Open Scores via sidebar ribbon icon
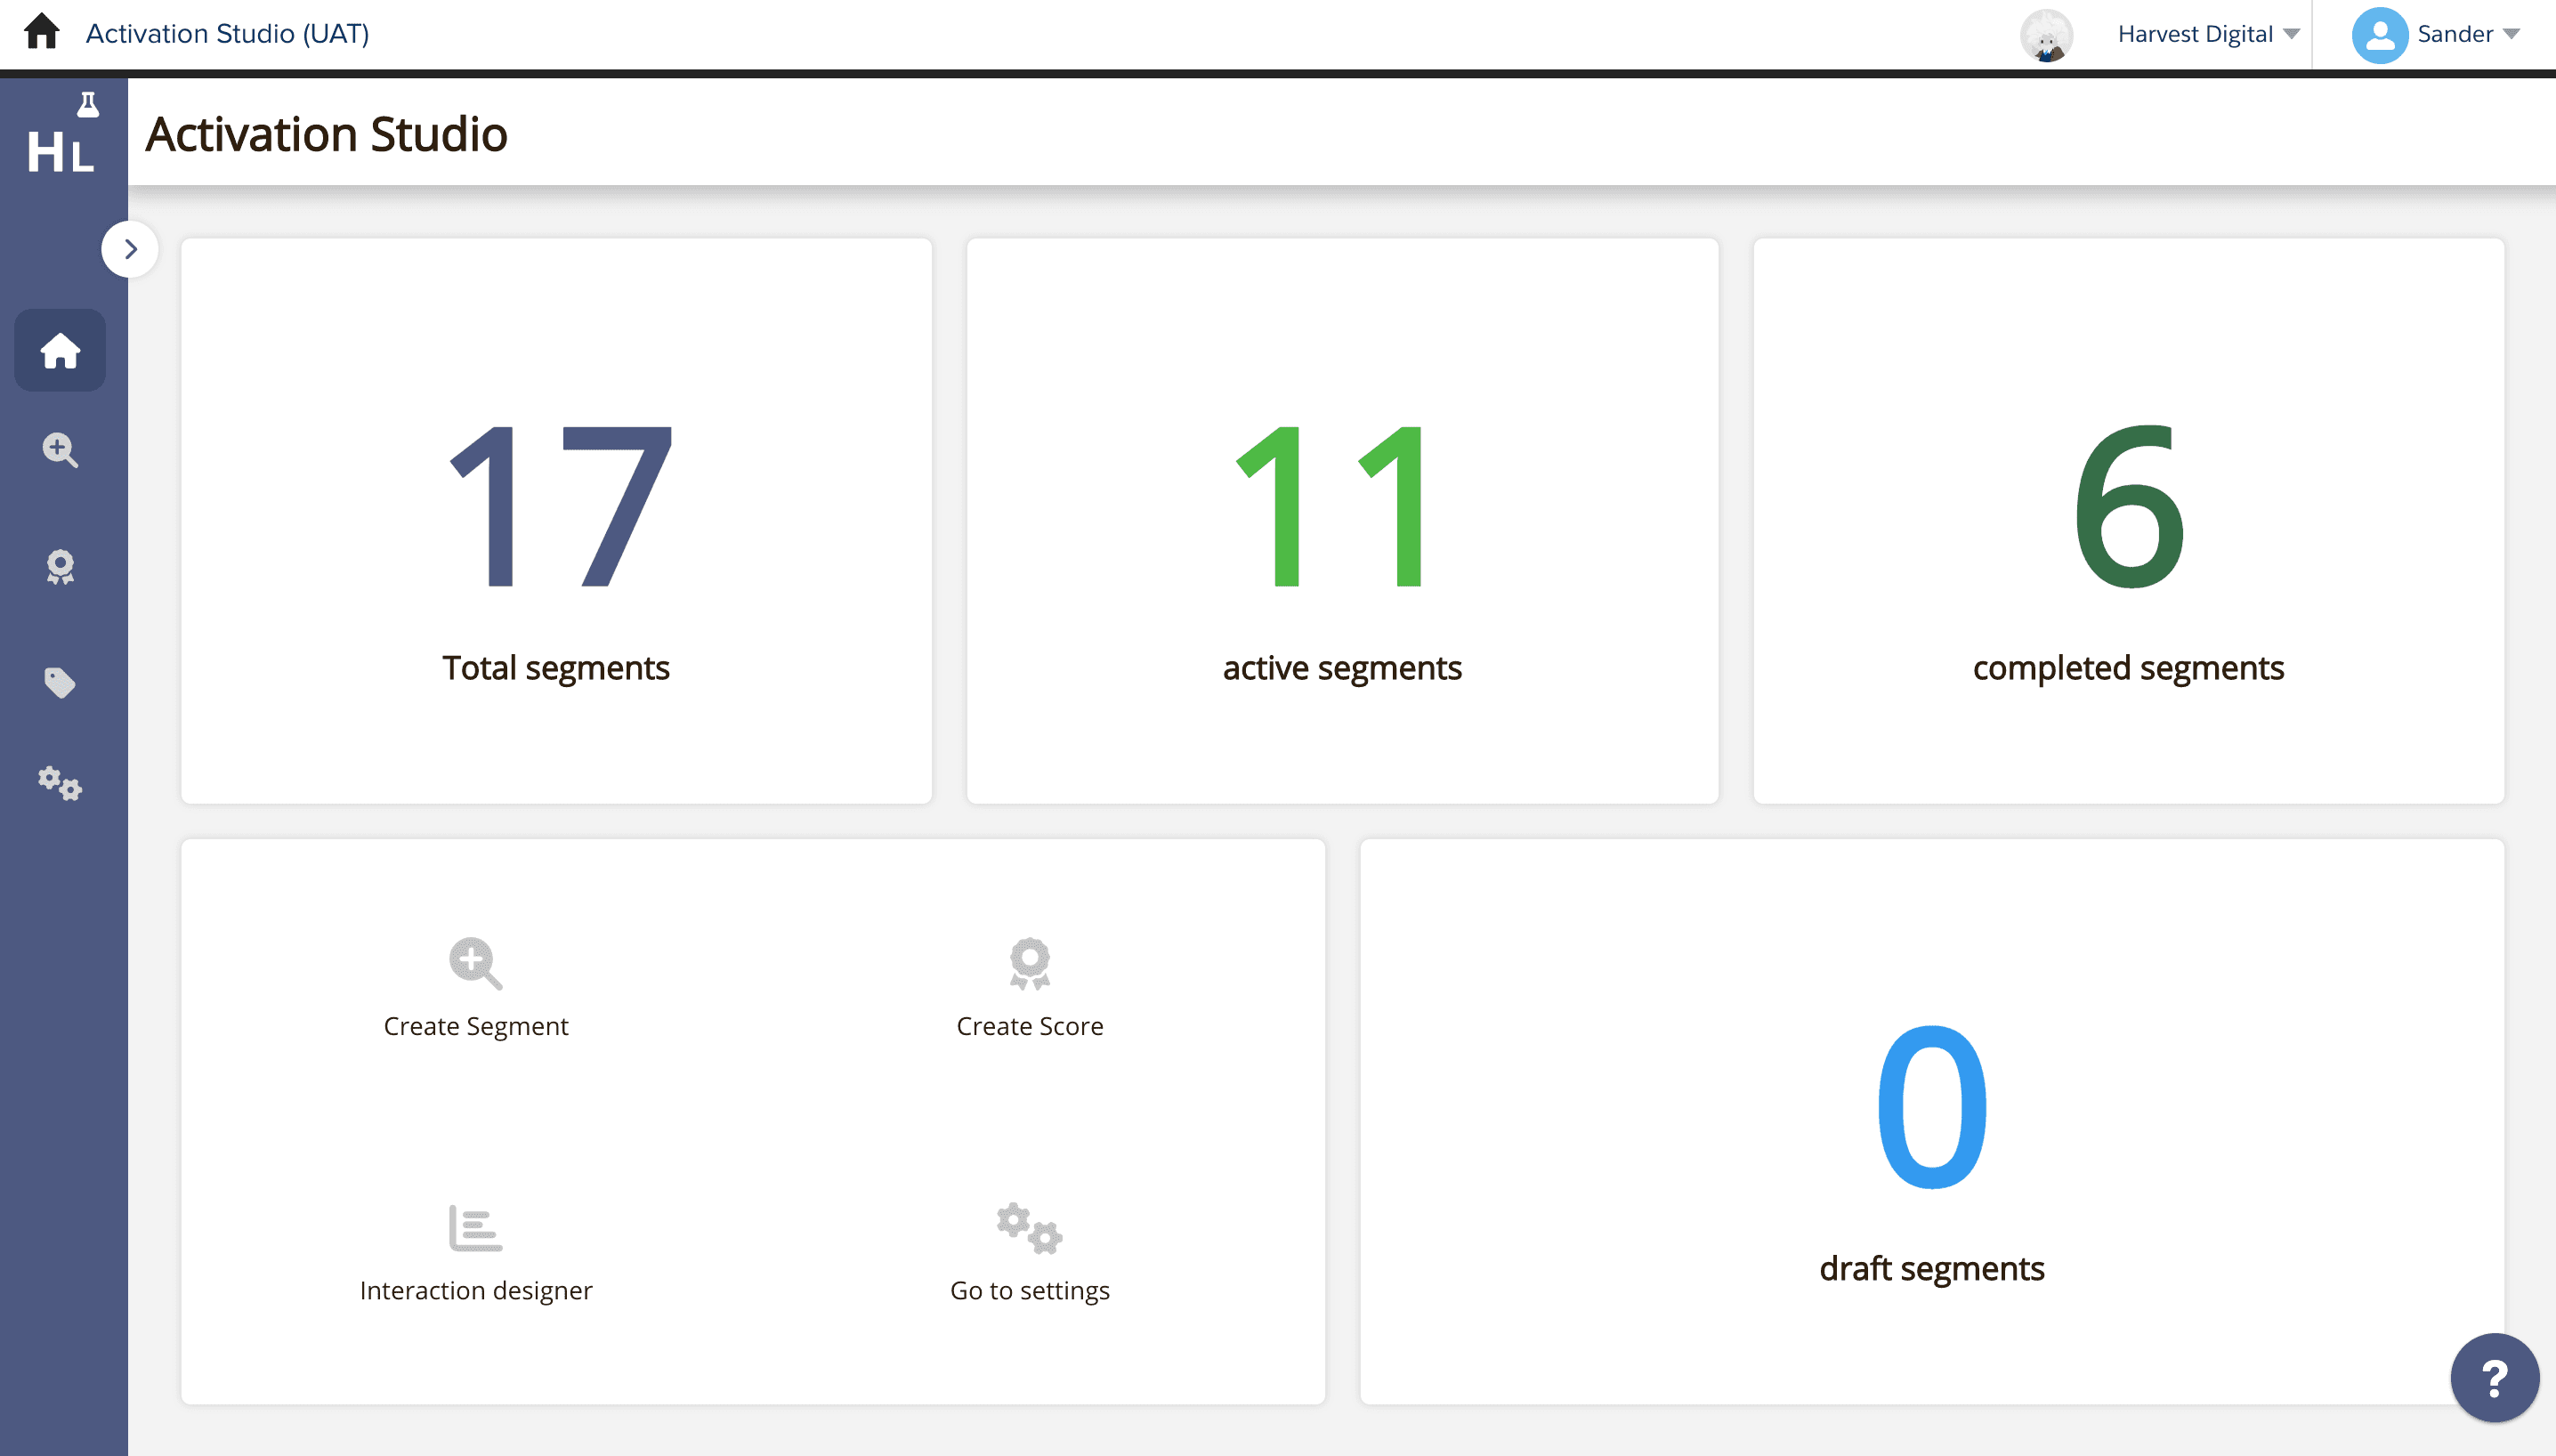 (60, 567)
